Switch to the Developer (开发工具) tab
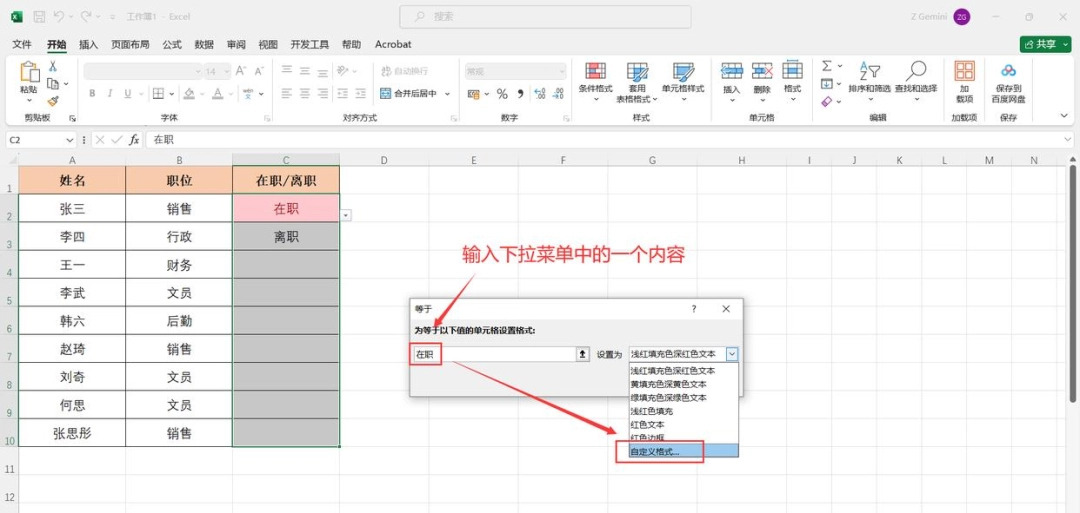 (309, 44)
